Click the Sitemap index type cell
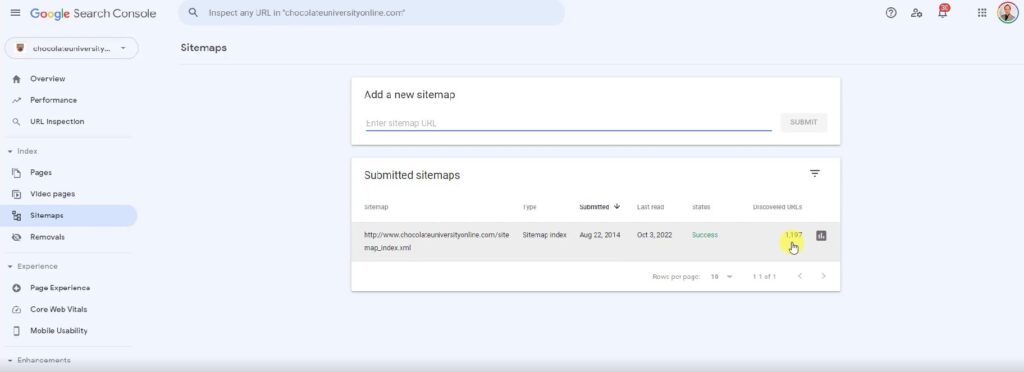 pos(545,235)
